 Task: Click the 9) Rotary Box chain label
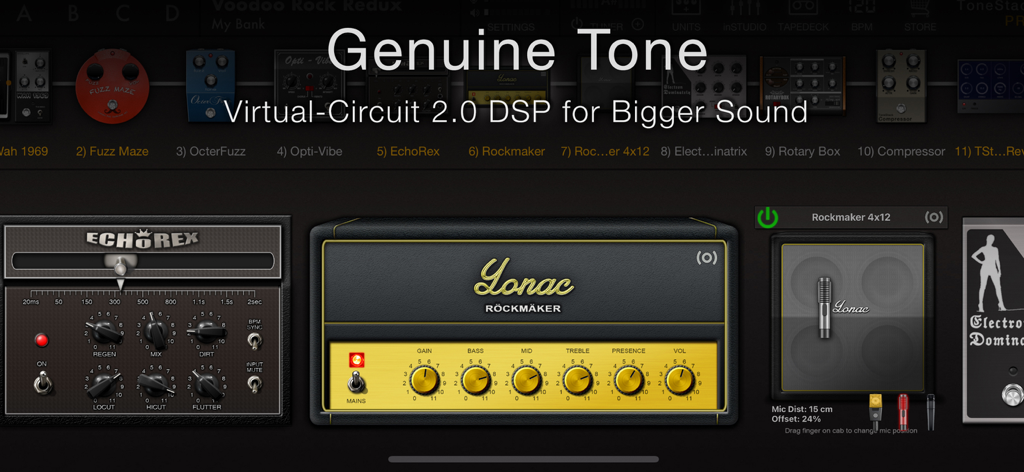pos(803,151)
